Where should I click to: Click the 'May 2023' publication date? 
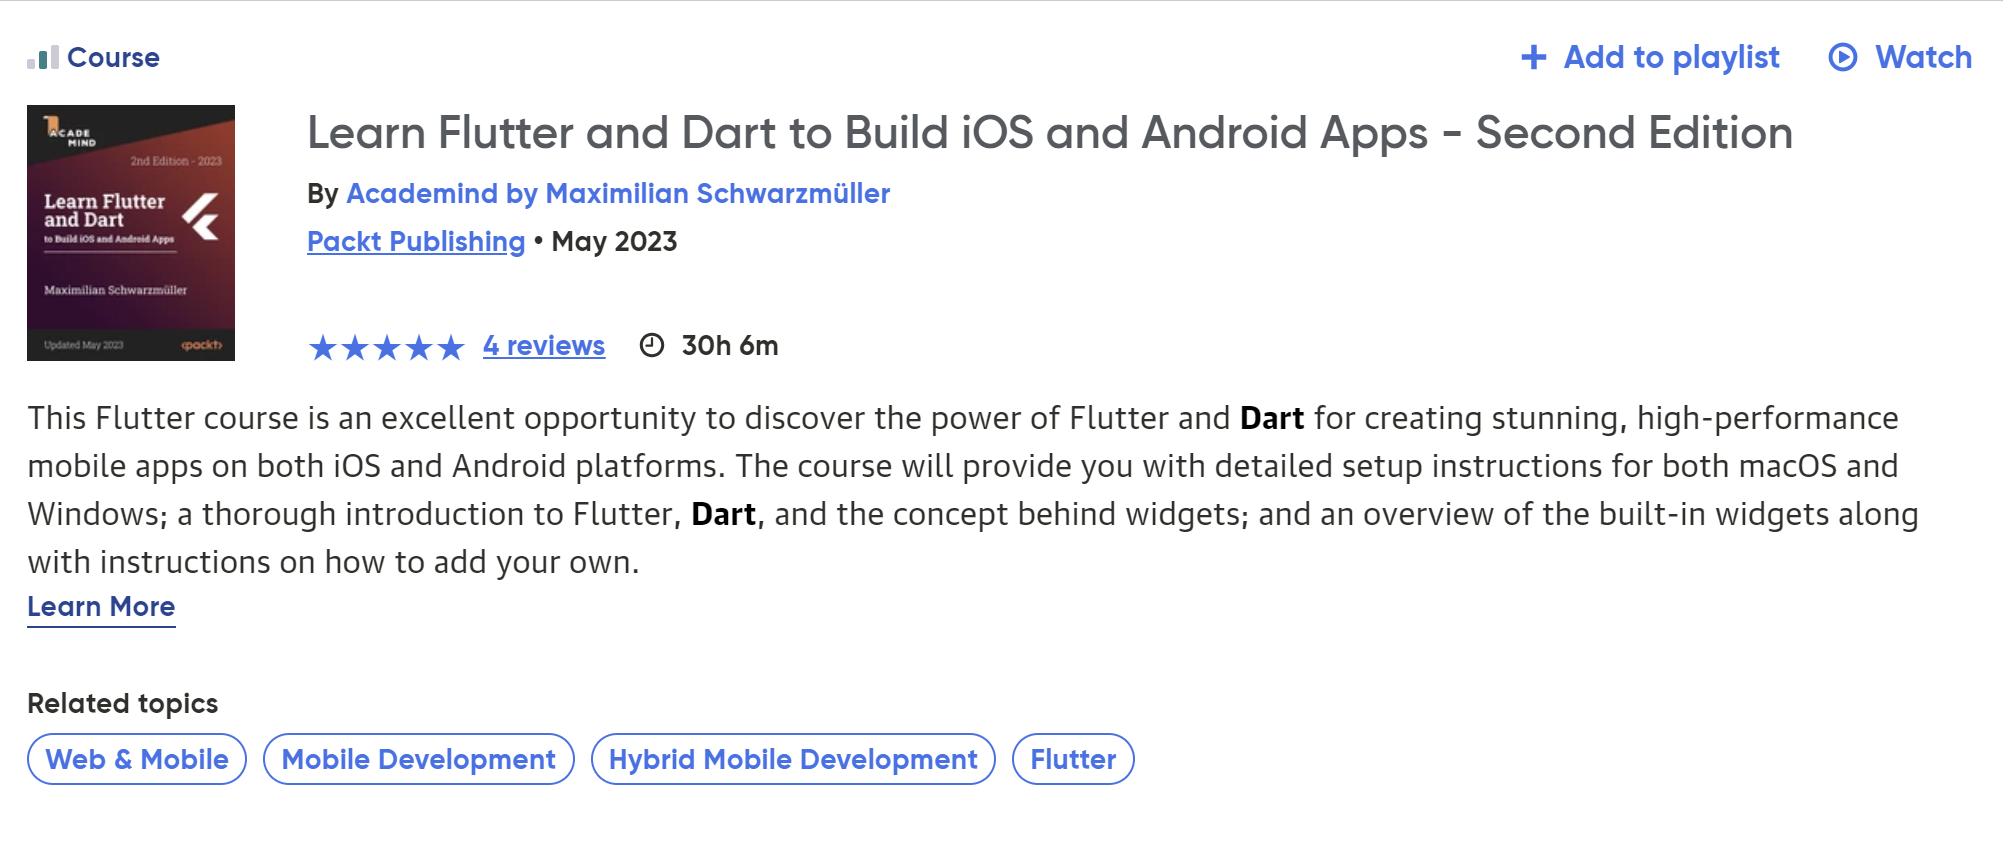coord(614,242)
